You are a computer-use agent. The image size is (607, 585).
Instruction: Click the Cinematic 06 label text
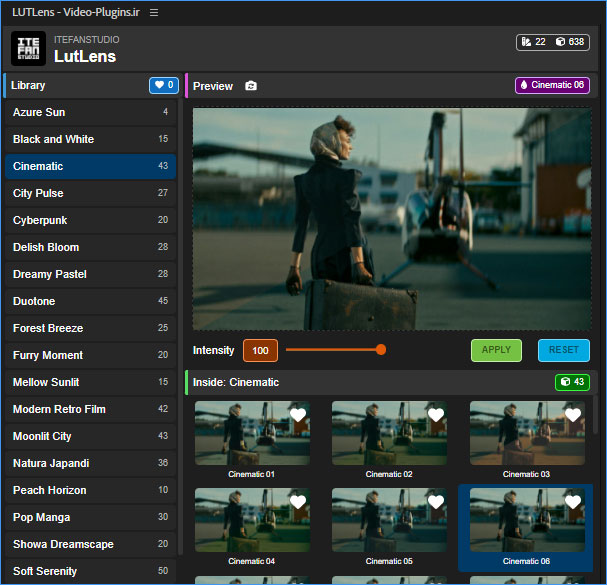526,561
